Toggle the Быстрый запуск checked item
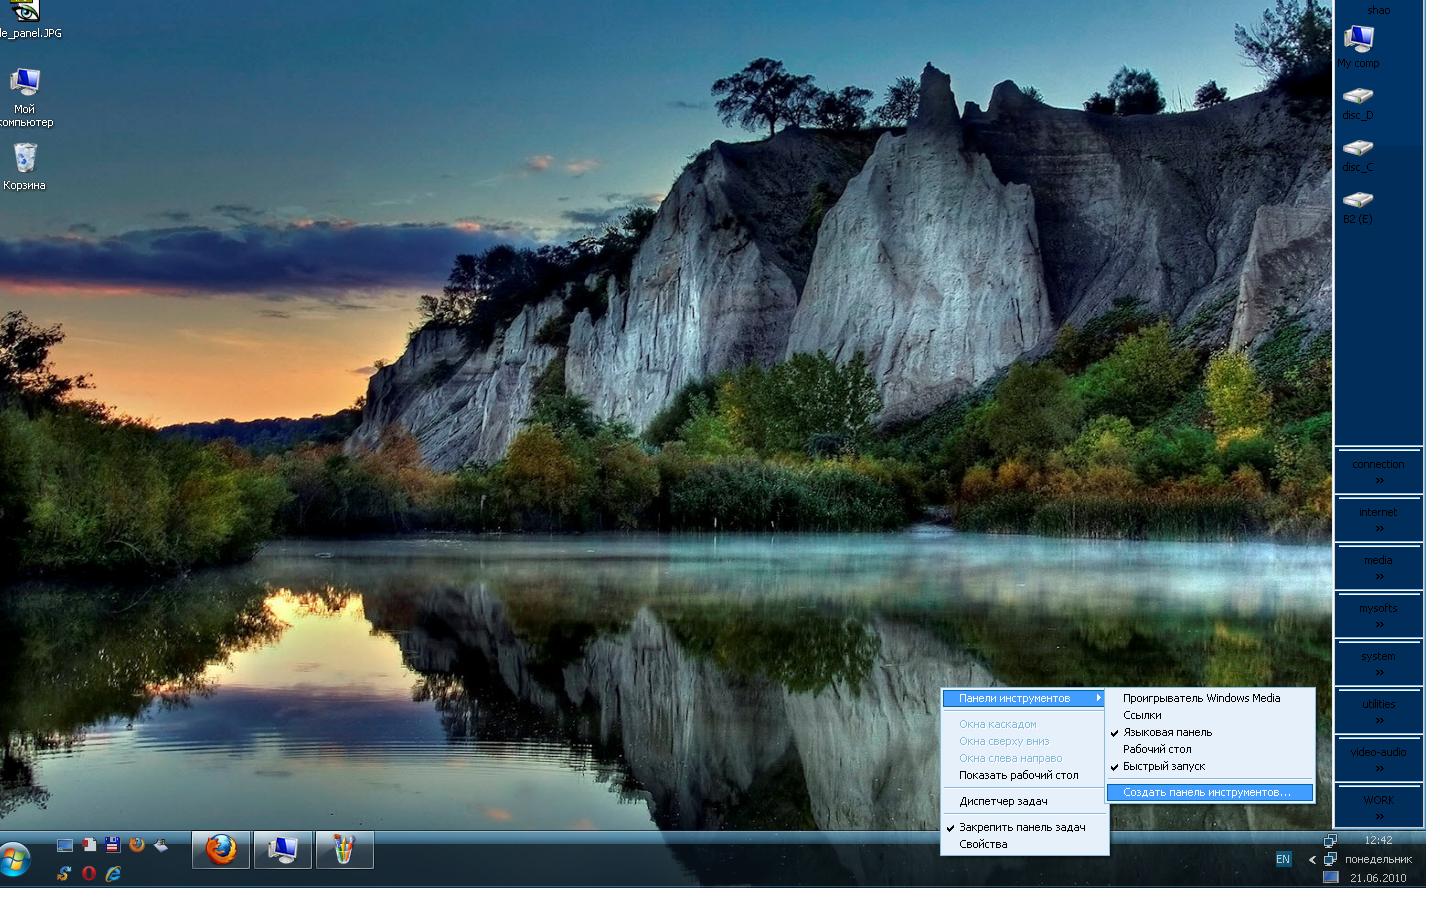 click(1164, 766)
